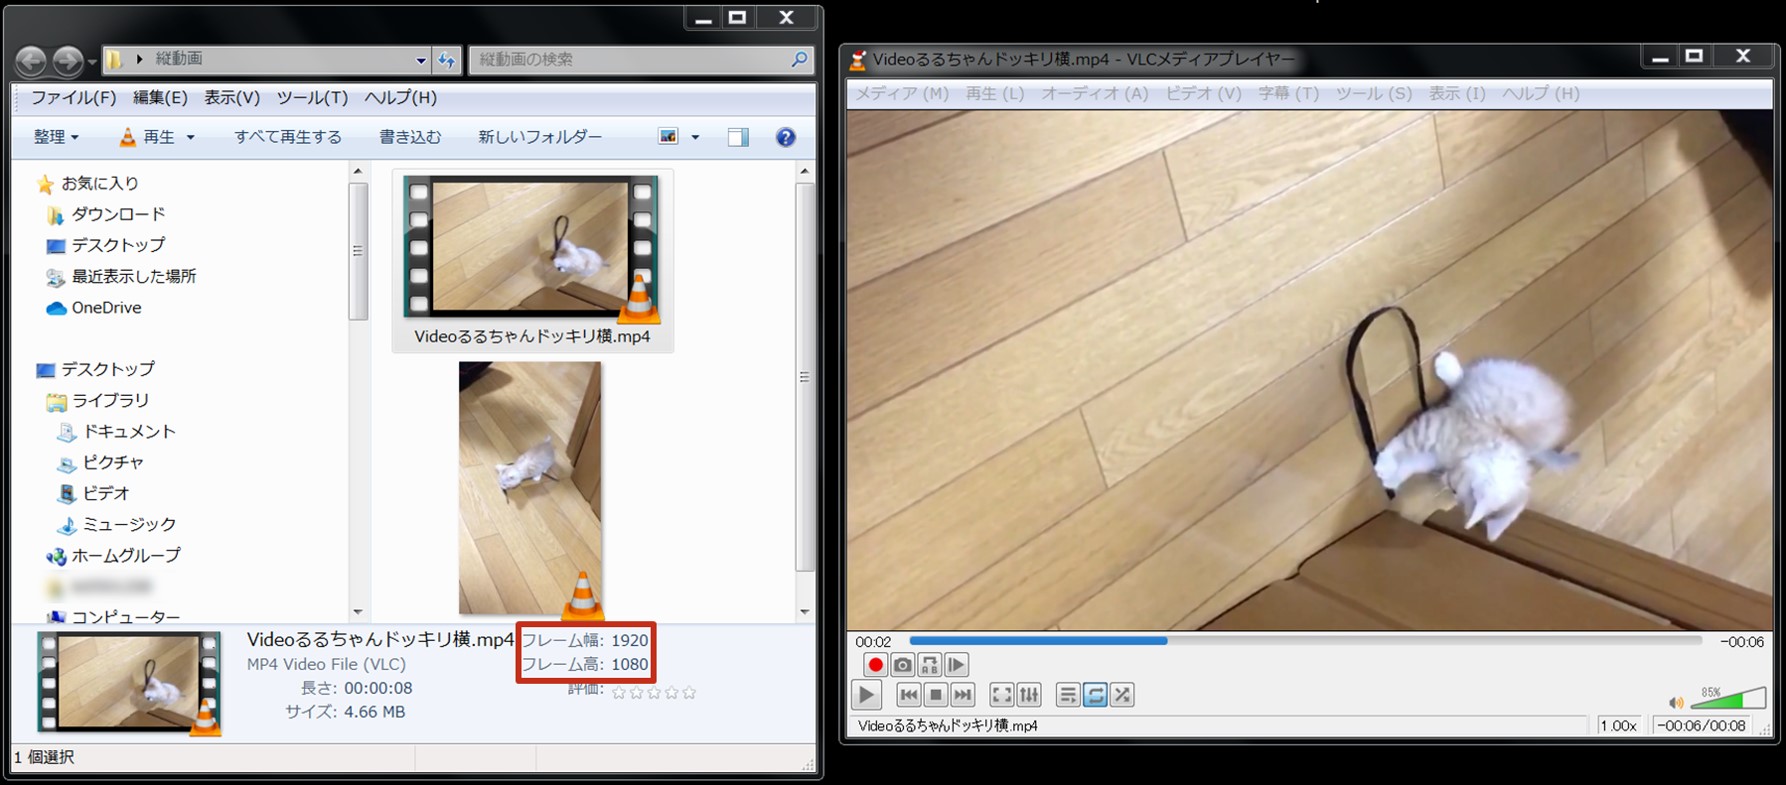Open VLC ビデオ (V) menu
The height and width of the screenshot is (785, 1786).
click(1203, 93)
